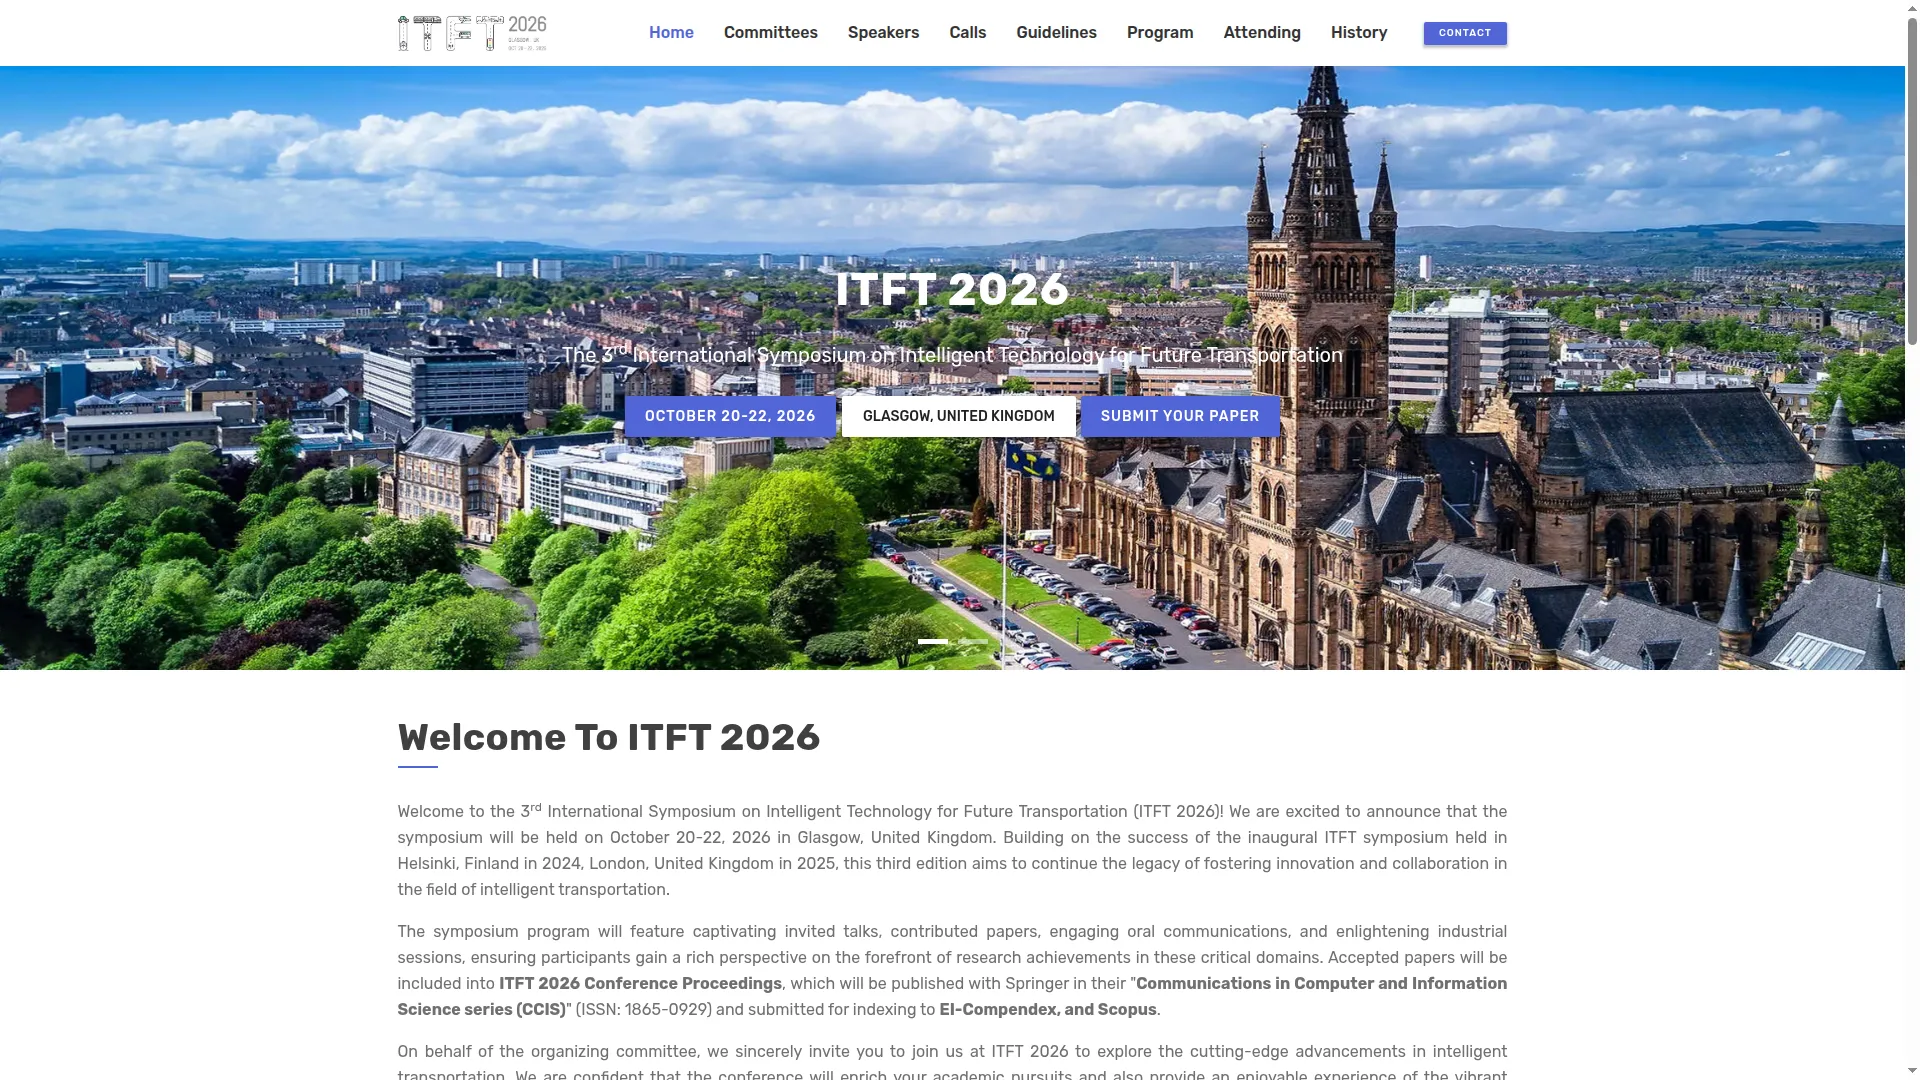
Task: Click the Glasgow, United Kingdom button
Action: pyautogui.click(x=959, y=416)
